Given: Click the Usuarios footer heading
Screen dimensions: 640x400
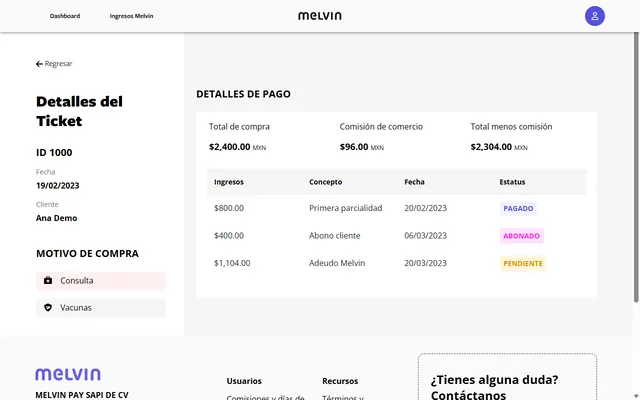Looking at the screenshot, I should click(244, 381).
